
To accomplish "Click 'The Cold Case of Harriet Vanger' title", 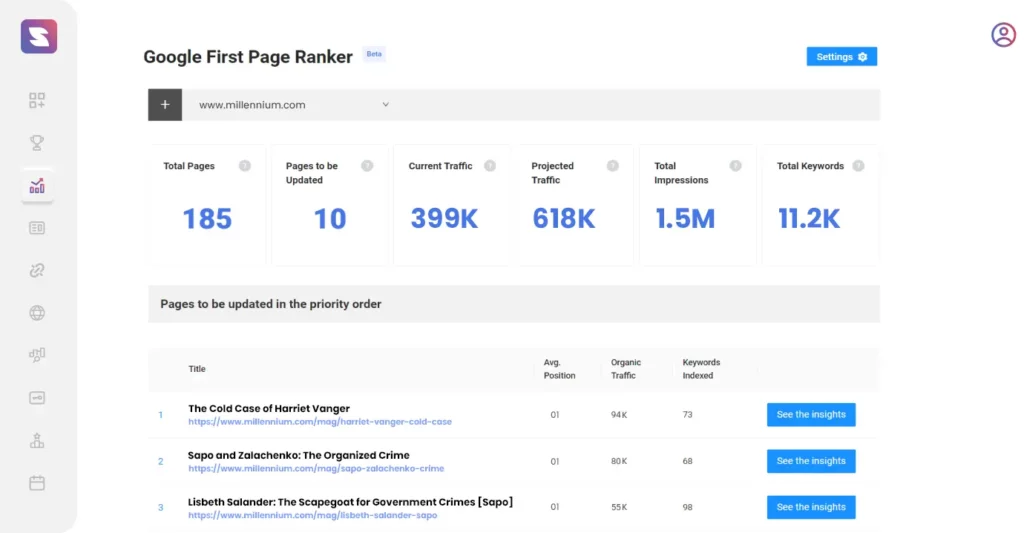I will tap(269, 408).
